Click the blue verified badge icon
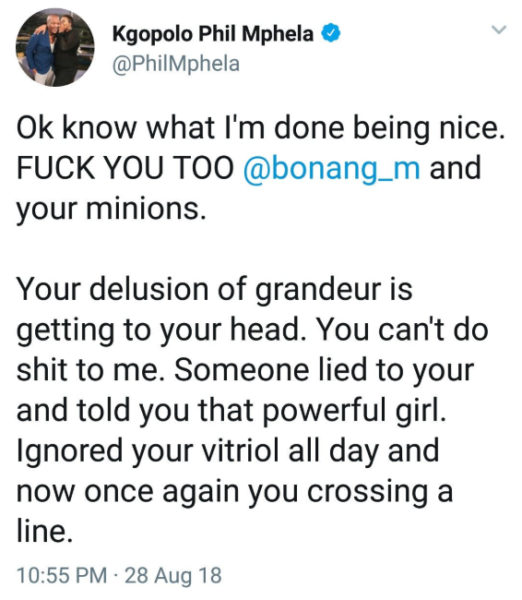 tap(330, 34)
